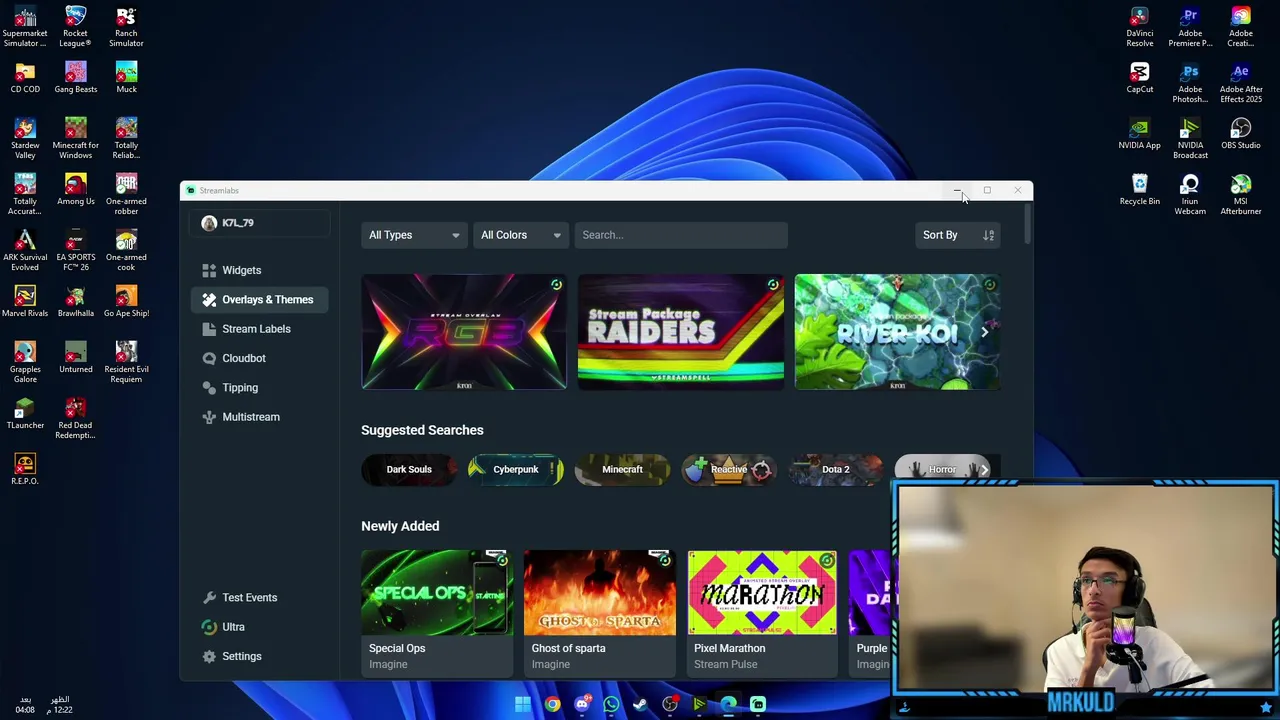The image size is (1280, 720).
Task: Select the Stardew Valley desktop icon
Action: [25, 138]
